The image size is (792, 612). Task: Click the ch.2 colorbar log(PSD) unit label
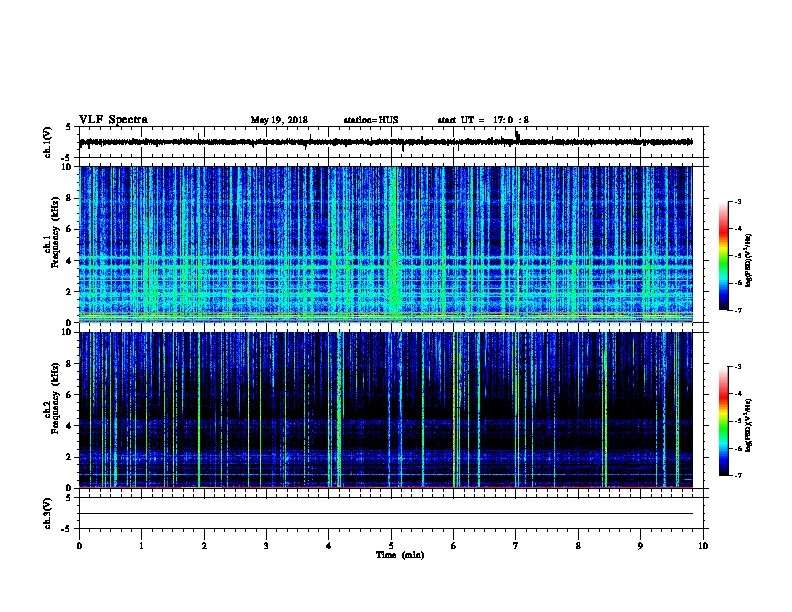click(748, 425)
